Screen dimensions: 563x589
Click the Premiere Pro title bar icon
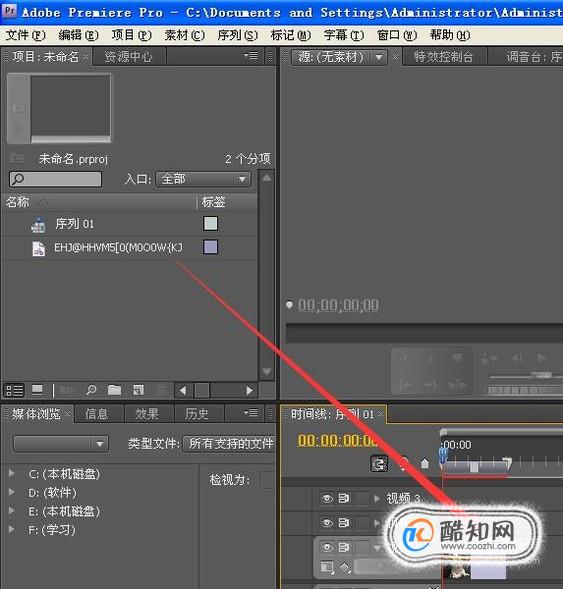tap(9, 11)
